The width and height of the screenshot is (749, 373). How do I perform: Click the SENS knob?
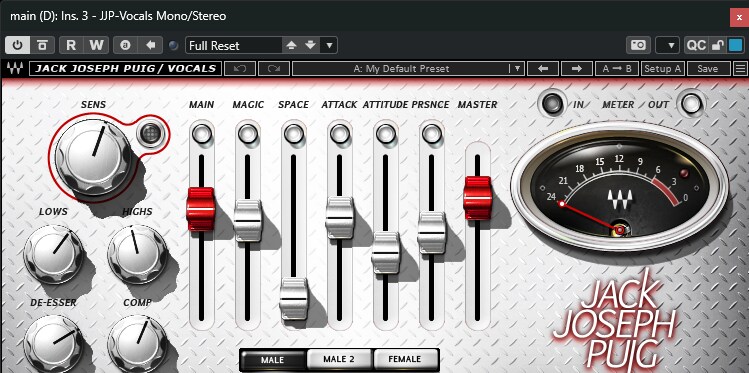pos(93,156)
